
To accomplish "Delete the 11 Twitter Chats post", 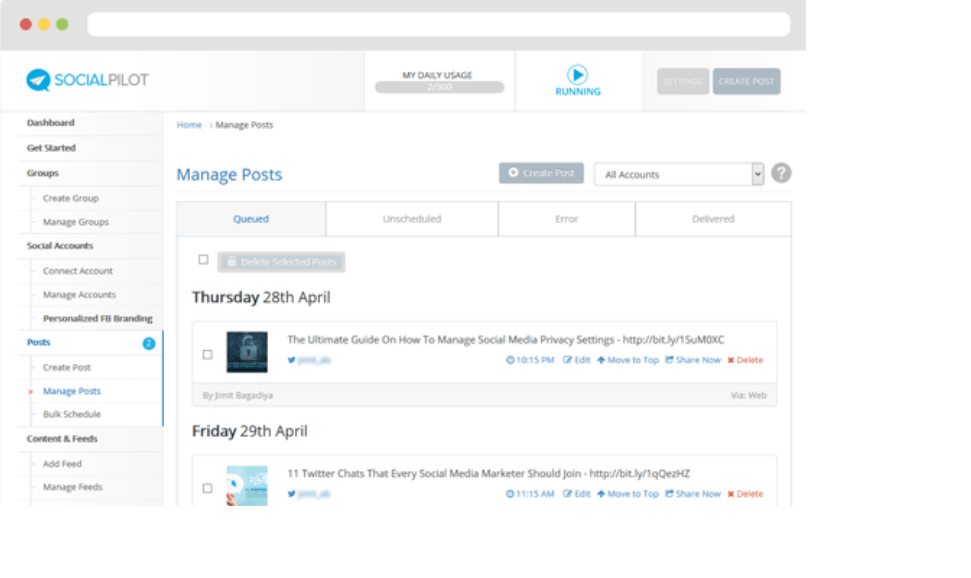I will click(746, 494).
